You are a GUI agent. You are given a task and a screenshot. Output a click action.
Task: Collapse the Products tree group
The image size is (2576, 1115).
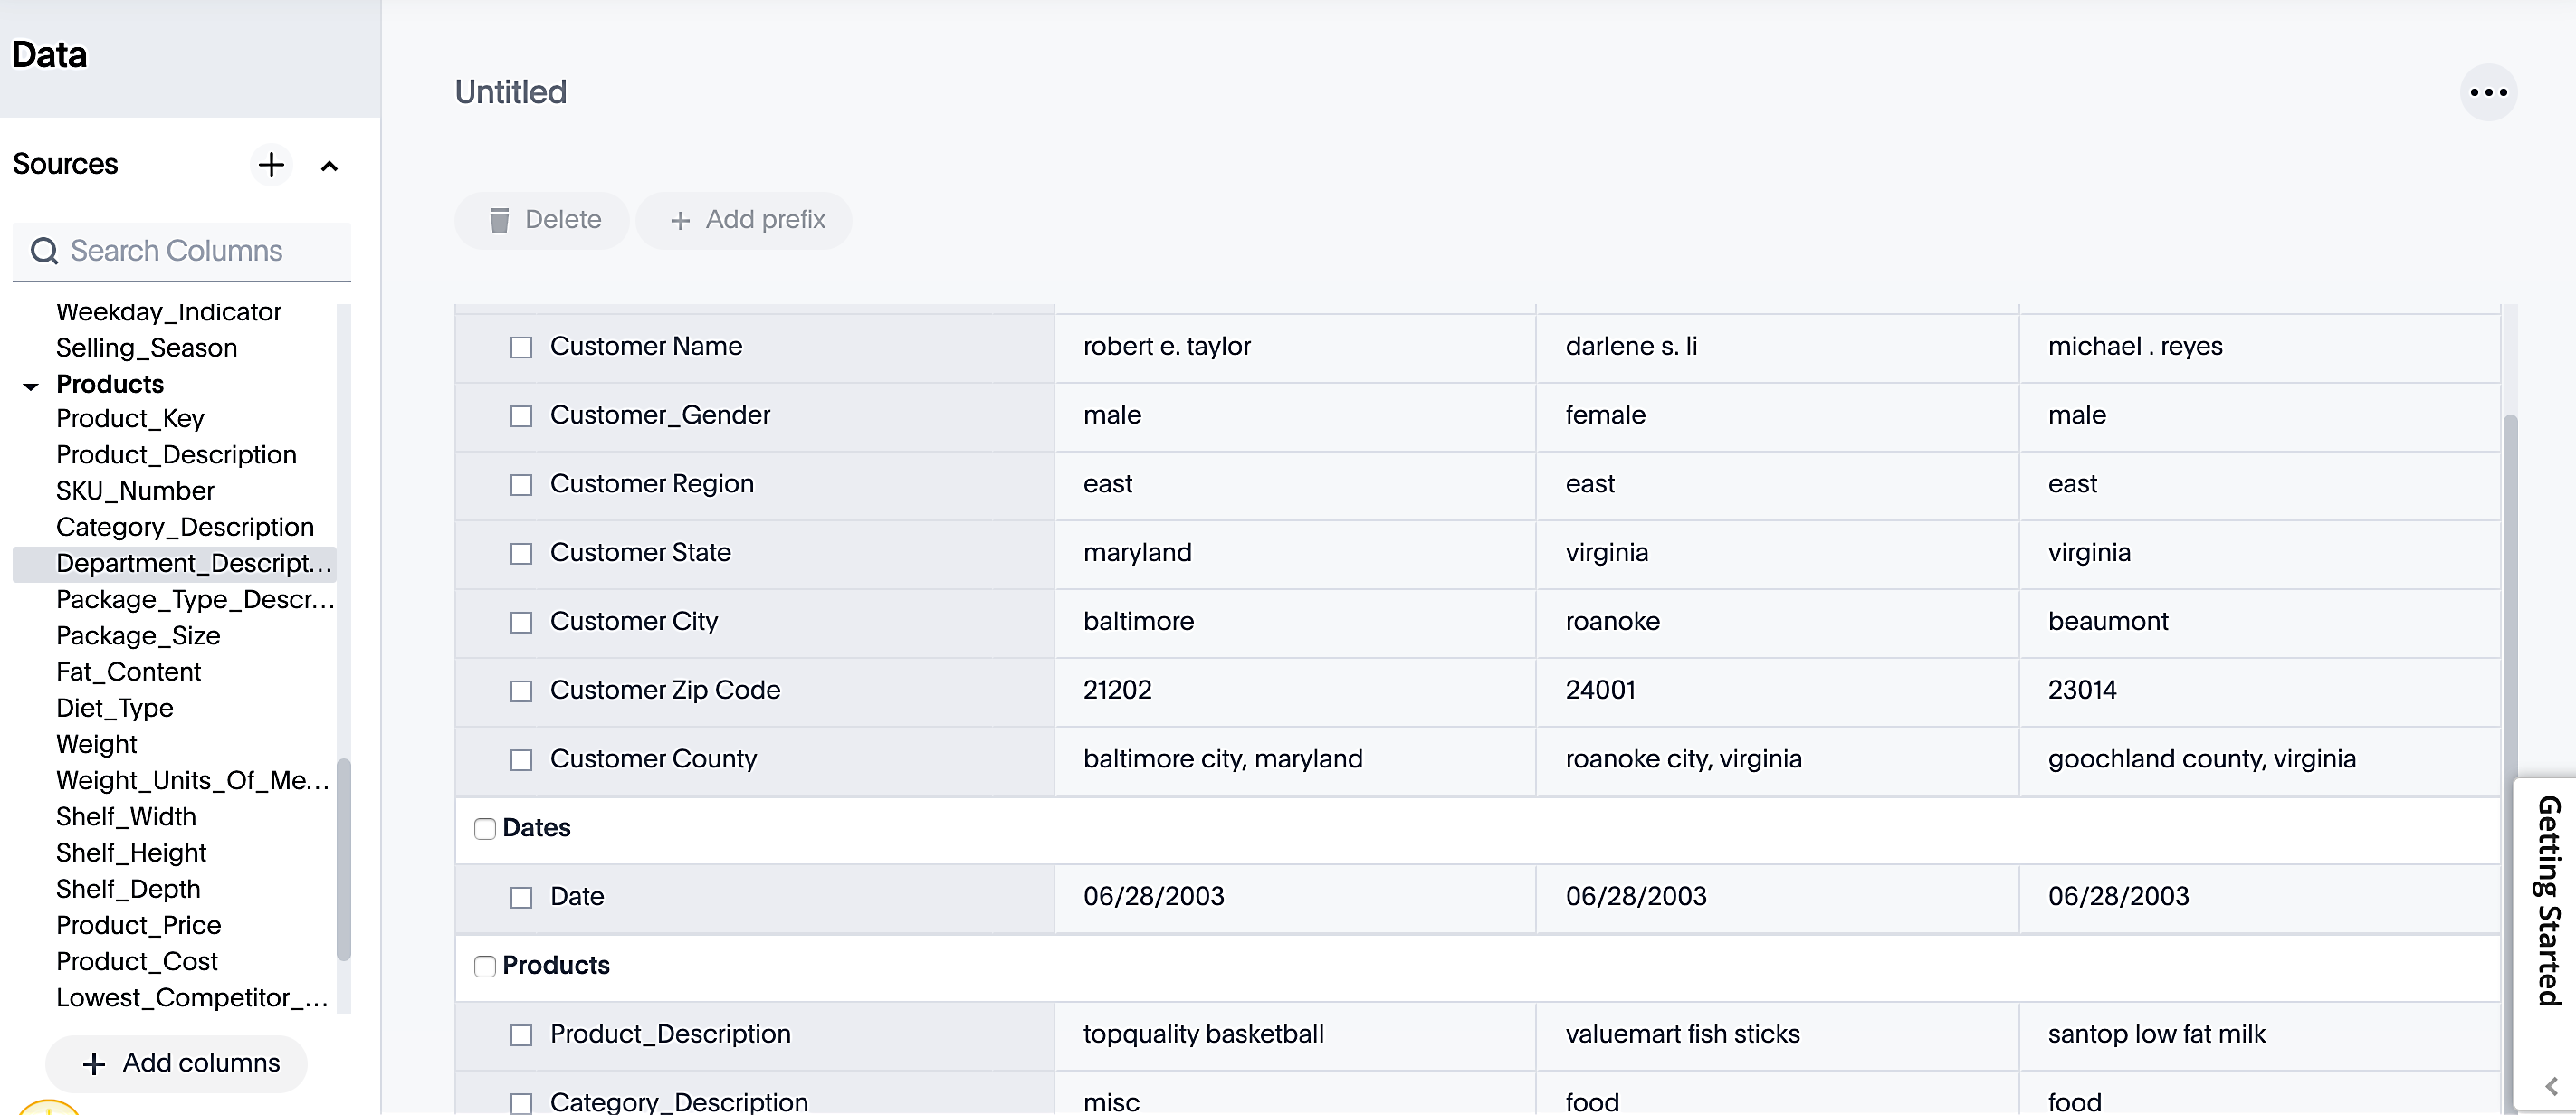[x=31, y=385]
